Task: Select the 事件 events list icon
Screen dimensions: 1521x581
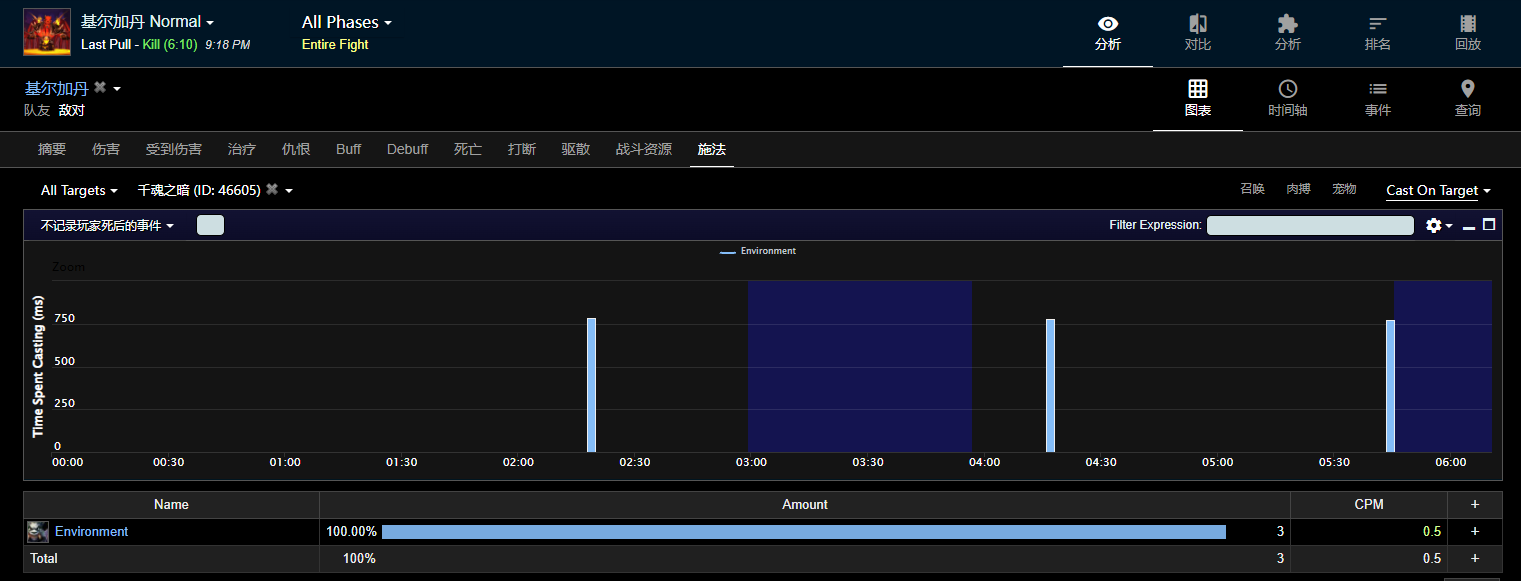Action: pos(1377,98)
